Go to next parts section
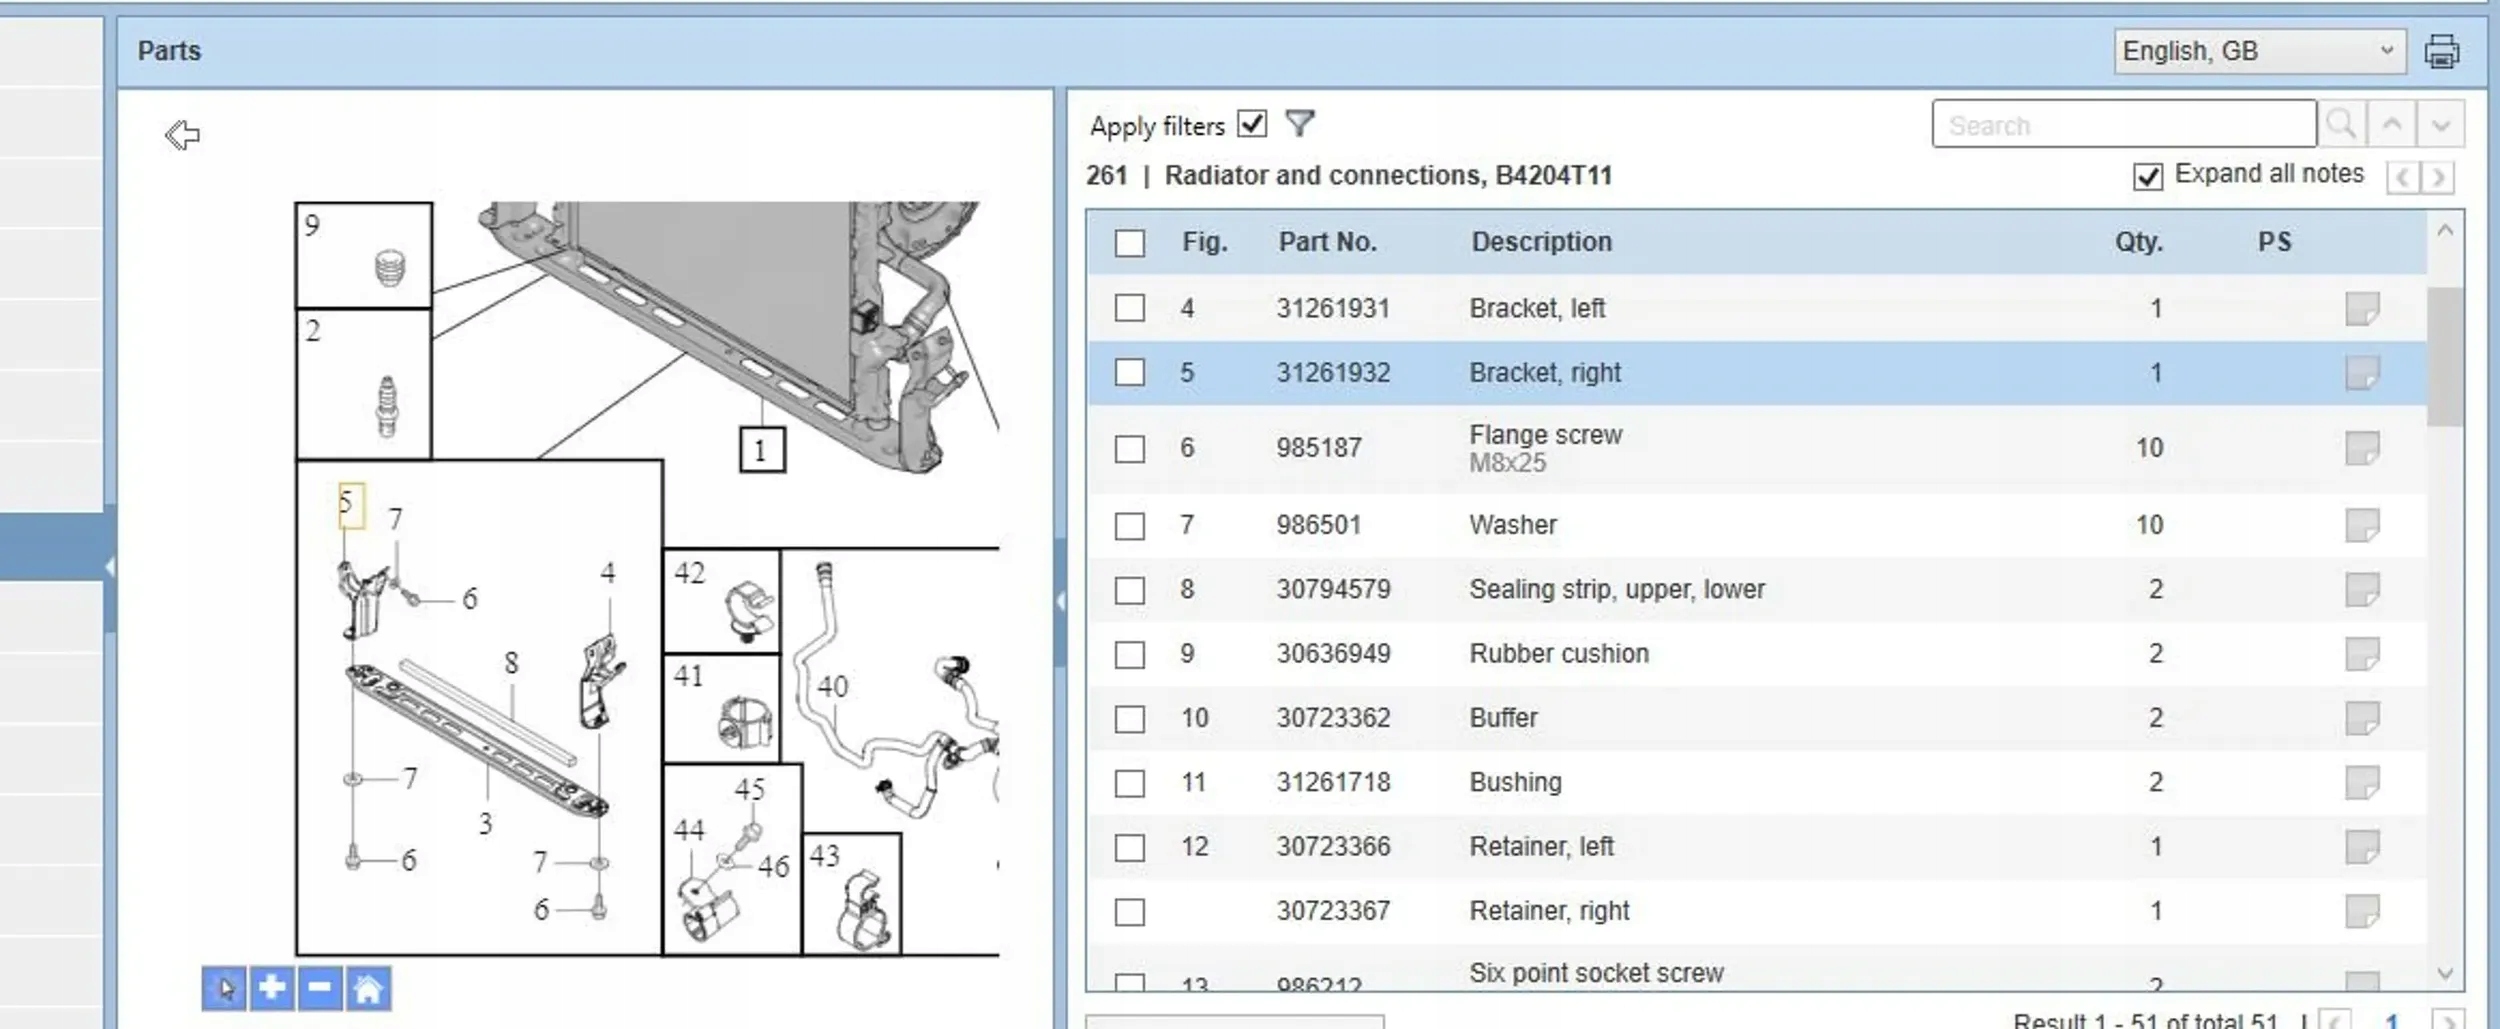This screenshot has width=2500, height=1029. 2438,178
